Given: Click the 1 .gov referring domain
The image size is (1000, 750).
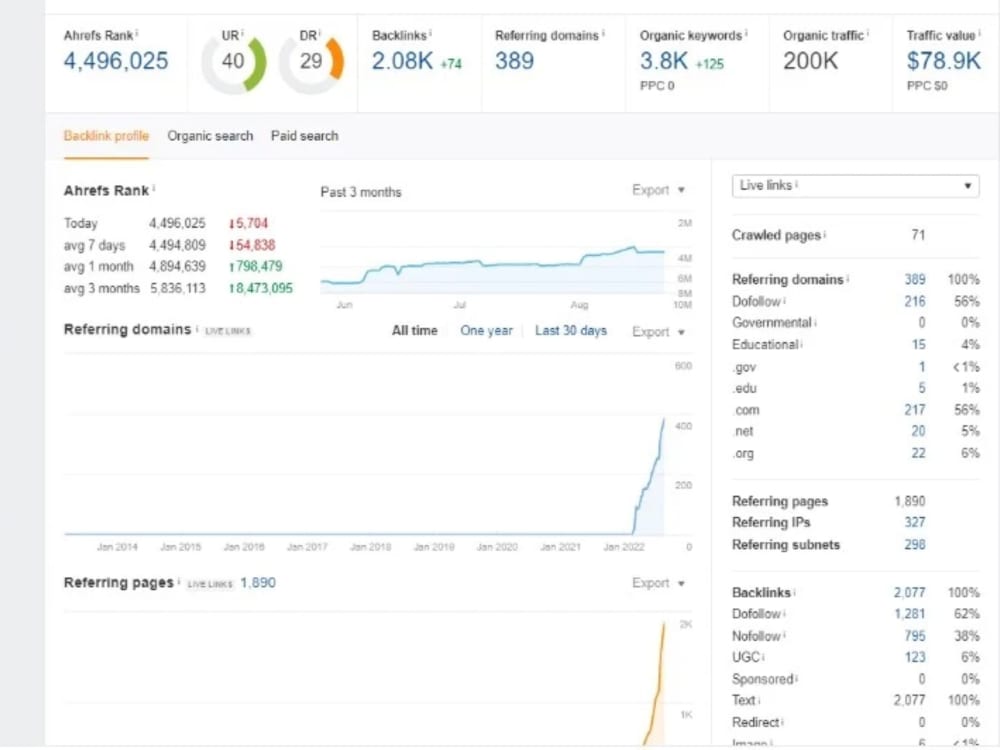Looking at the screenshot, I should tap(922, 367).
